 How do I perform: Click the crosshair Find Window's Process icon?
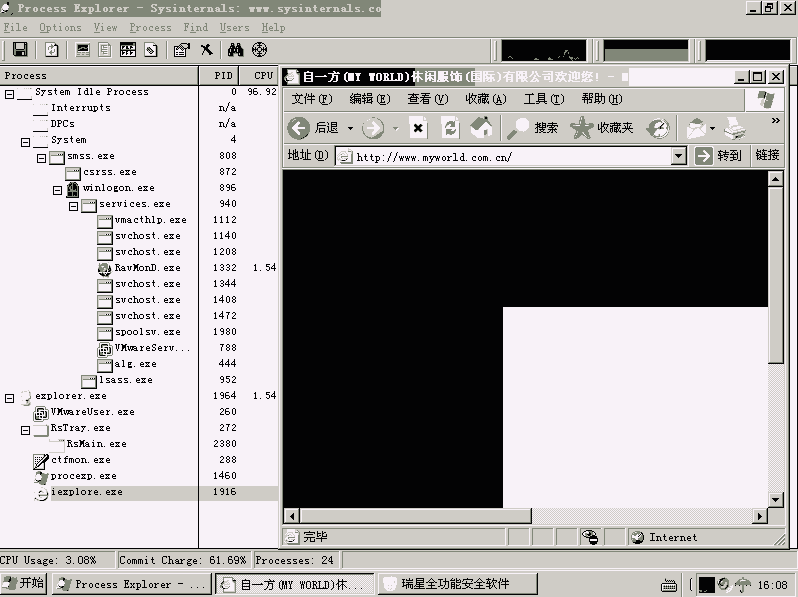[260, 50]
